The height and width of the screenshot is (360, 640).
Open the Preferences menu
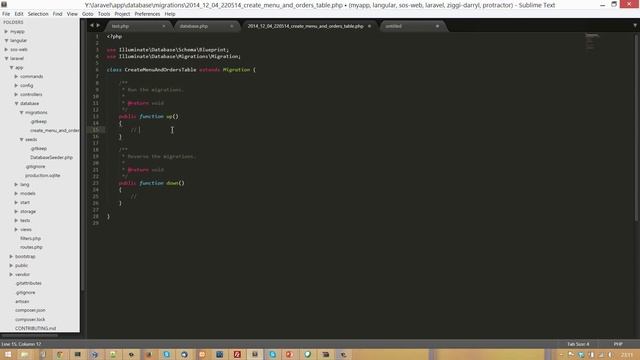147,13
